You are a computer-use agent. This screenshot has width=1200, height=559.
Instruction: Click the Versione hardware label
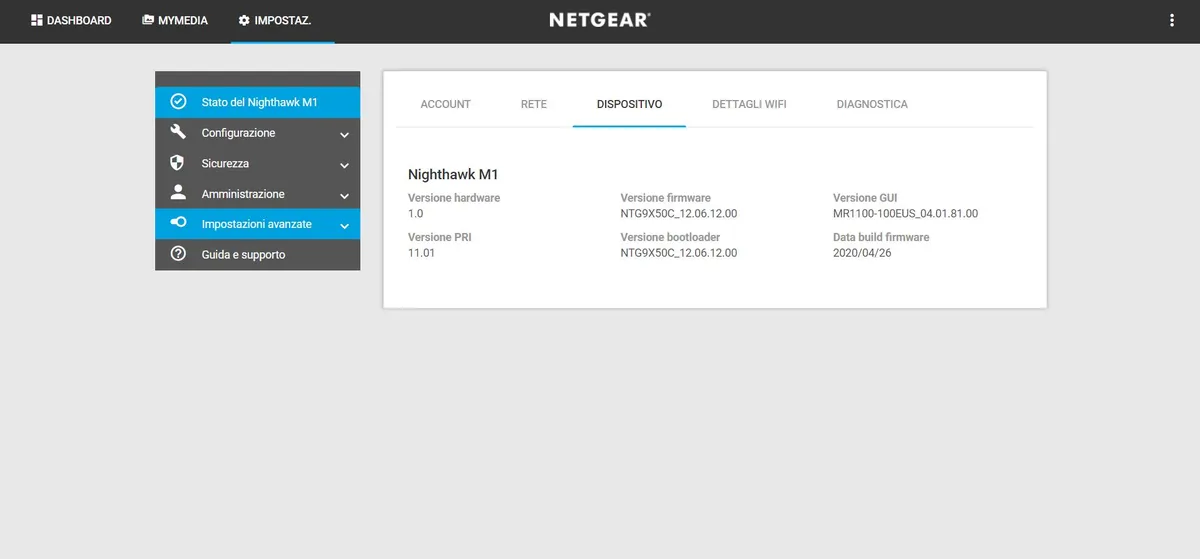454,198
